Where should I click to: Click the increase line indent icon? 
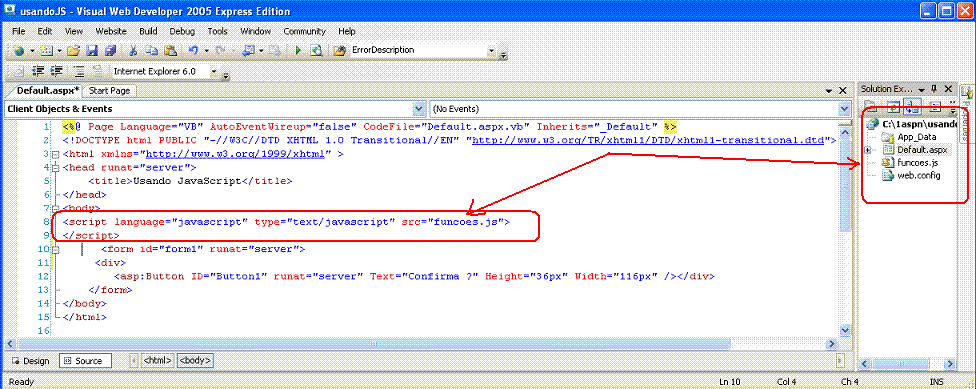coord(57,72)
